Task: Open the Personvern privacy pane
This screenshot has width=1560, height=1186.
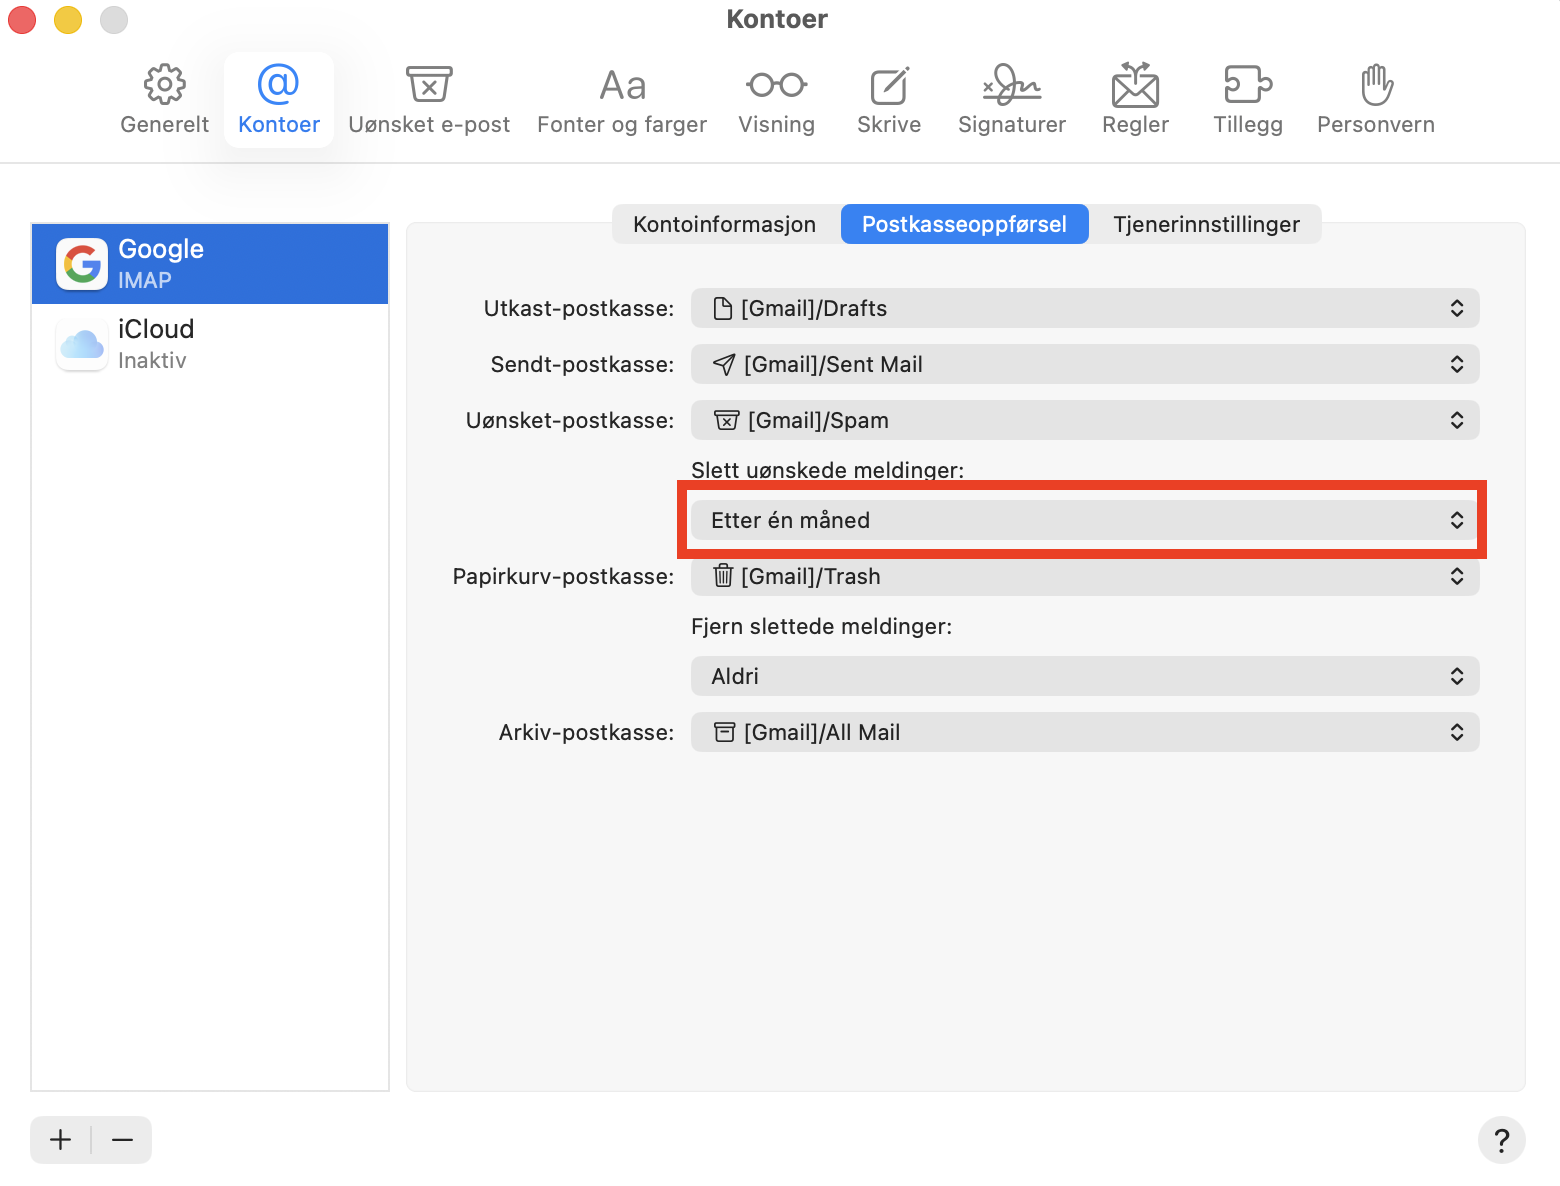Action: [1376, 100]
